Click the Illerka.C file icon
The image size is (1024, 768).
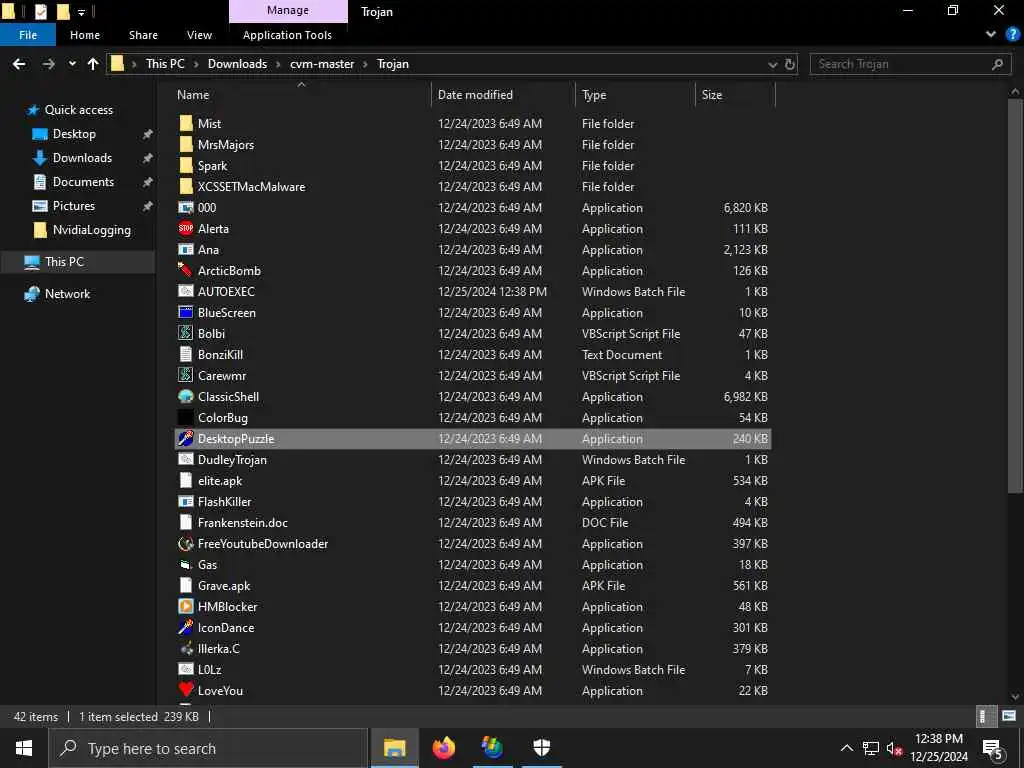click(185, 648)
